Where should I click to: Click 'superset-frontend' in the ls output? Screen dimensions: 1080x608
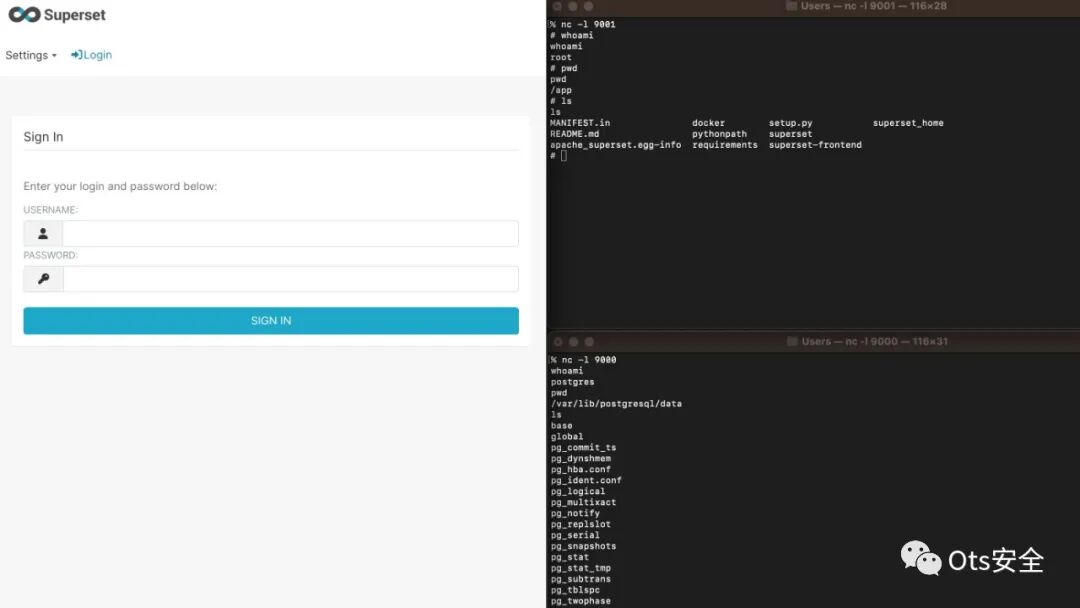coord(815,145)
